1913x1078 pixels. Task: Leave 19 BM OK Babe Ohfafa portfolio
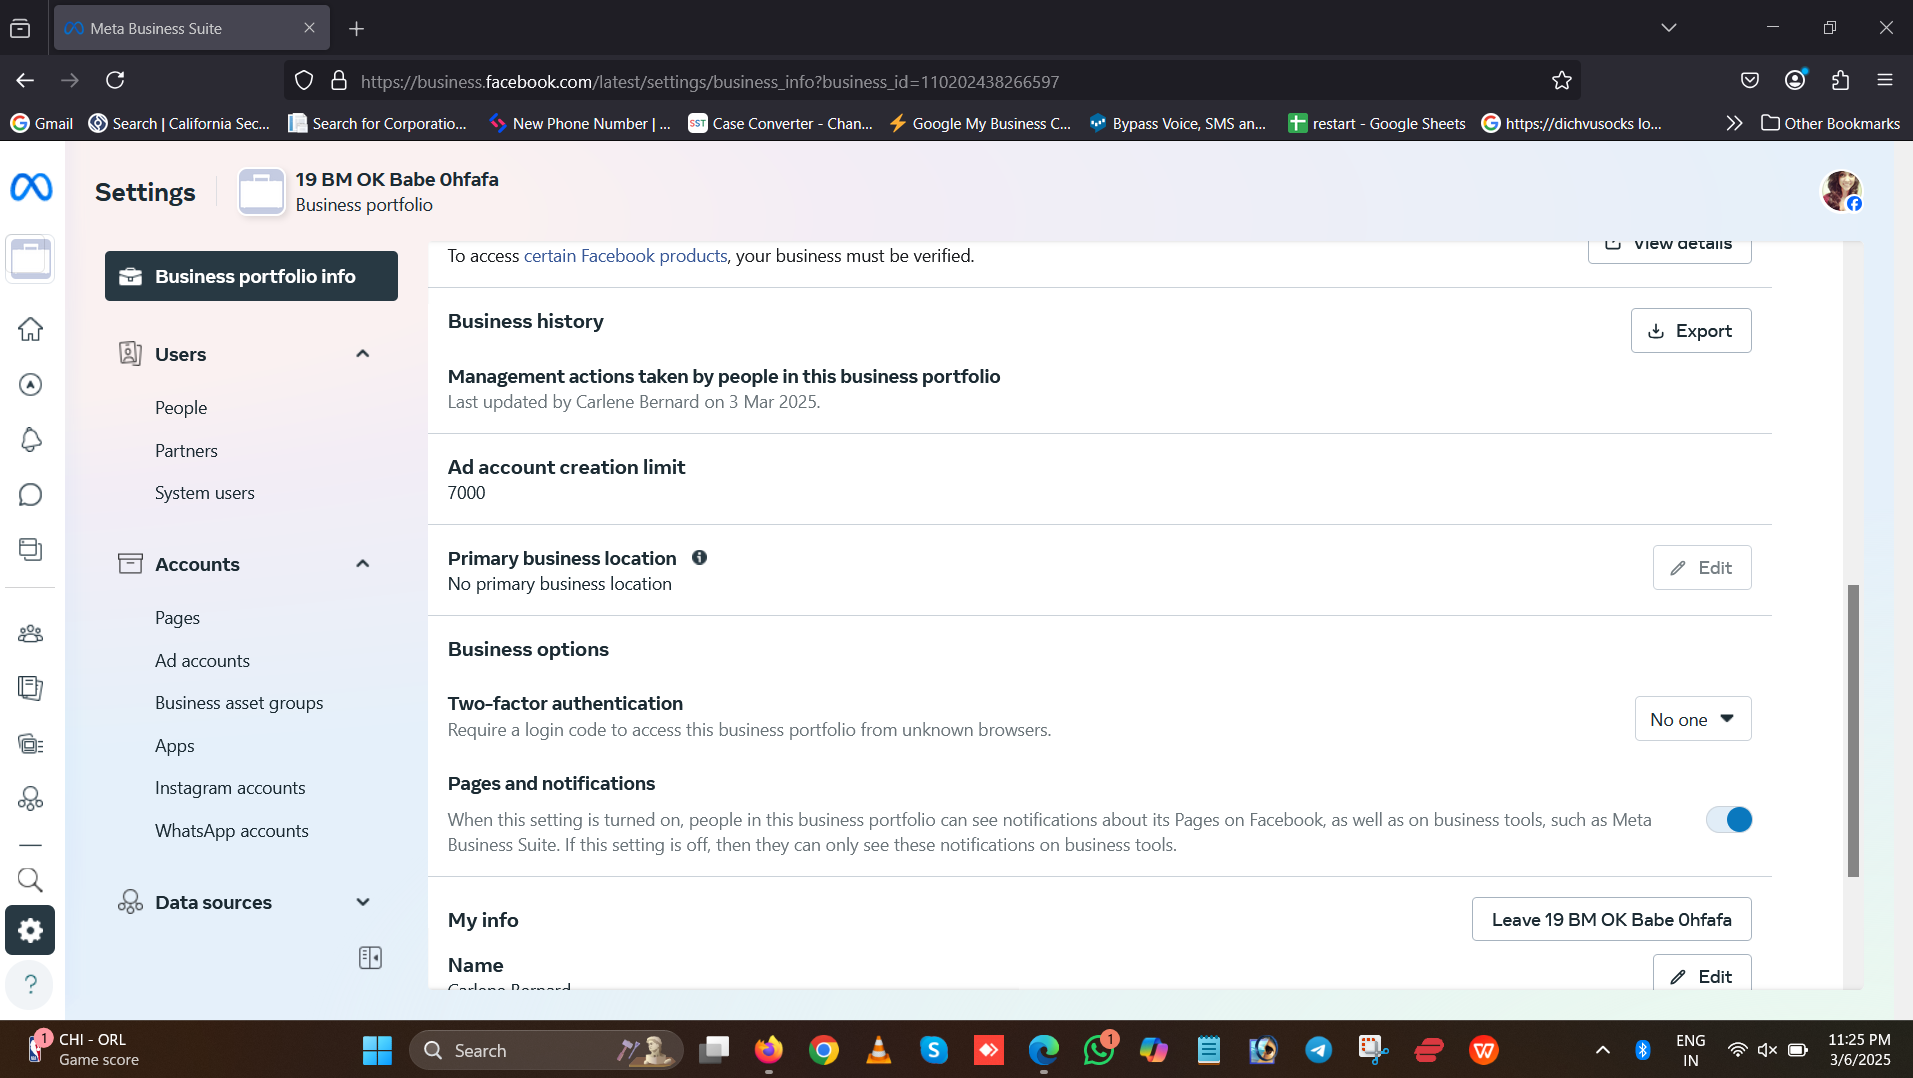[x=1611, y=920]
